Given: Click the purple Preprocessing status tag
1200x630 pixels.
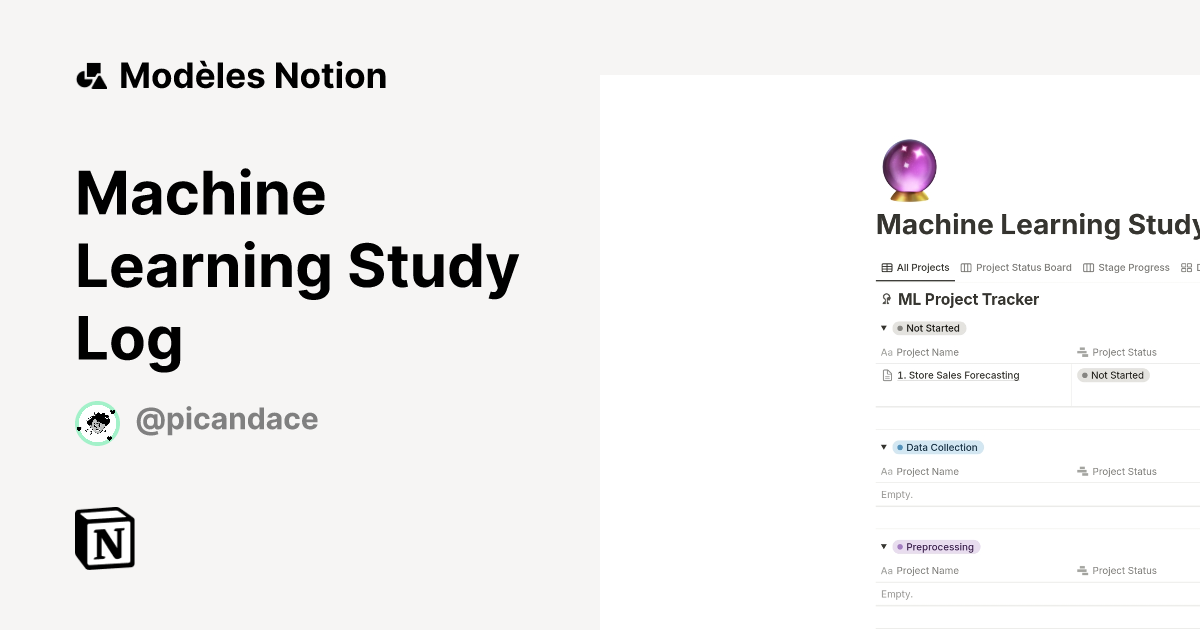Looking at the screenshot, I should 937,546.
